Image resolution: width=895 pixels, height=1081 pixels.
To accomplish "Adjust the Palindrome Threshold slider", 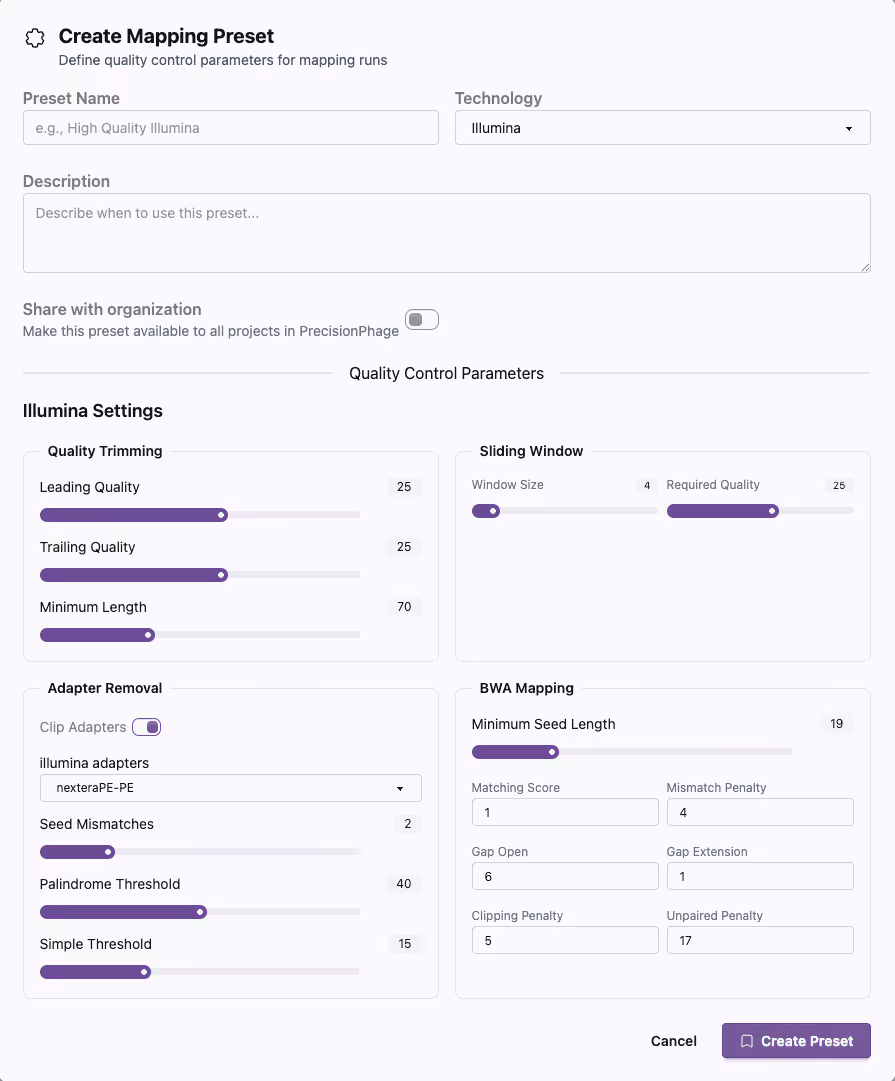I will [x=200, y=912].
